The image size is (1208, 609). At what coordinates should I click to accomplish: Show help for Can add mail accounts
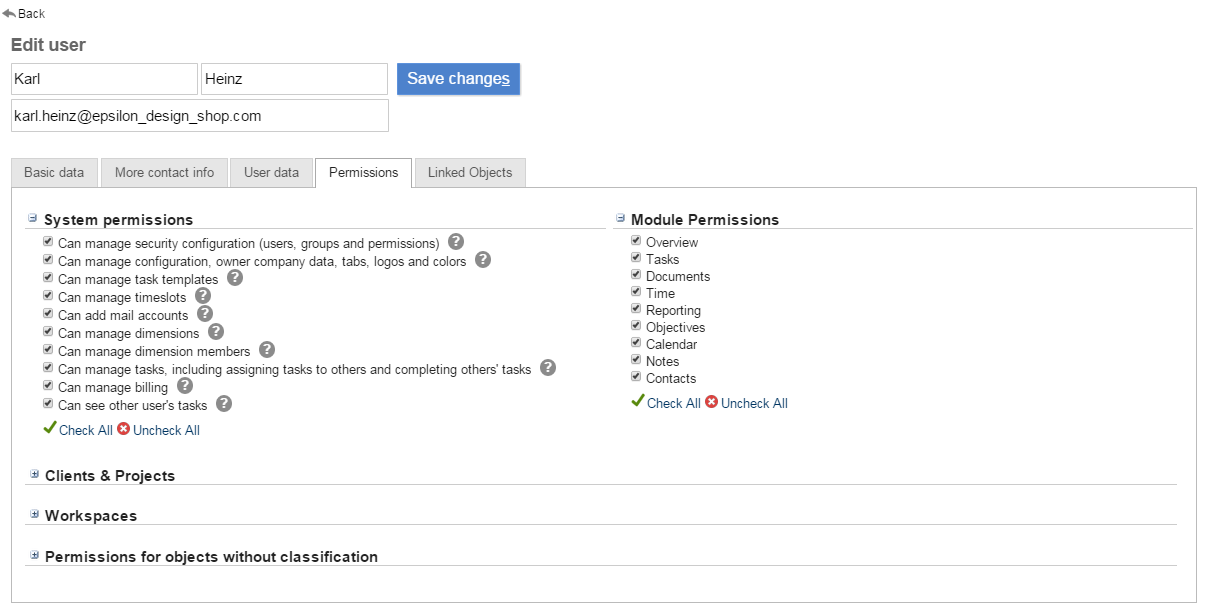[205, 314]
